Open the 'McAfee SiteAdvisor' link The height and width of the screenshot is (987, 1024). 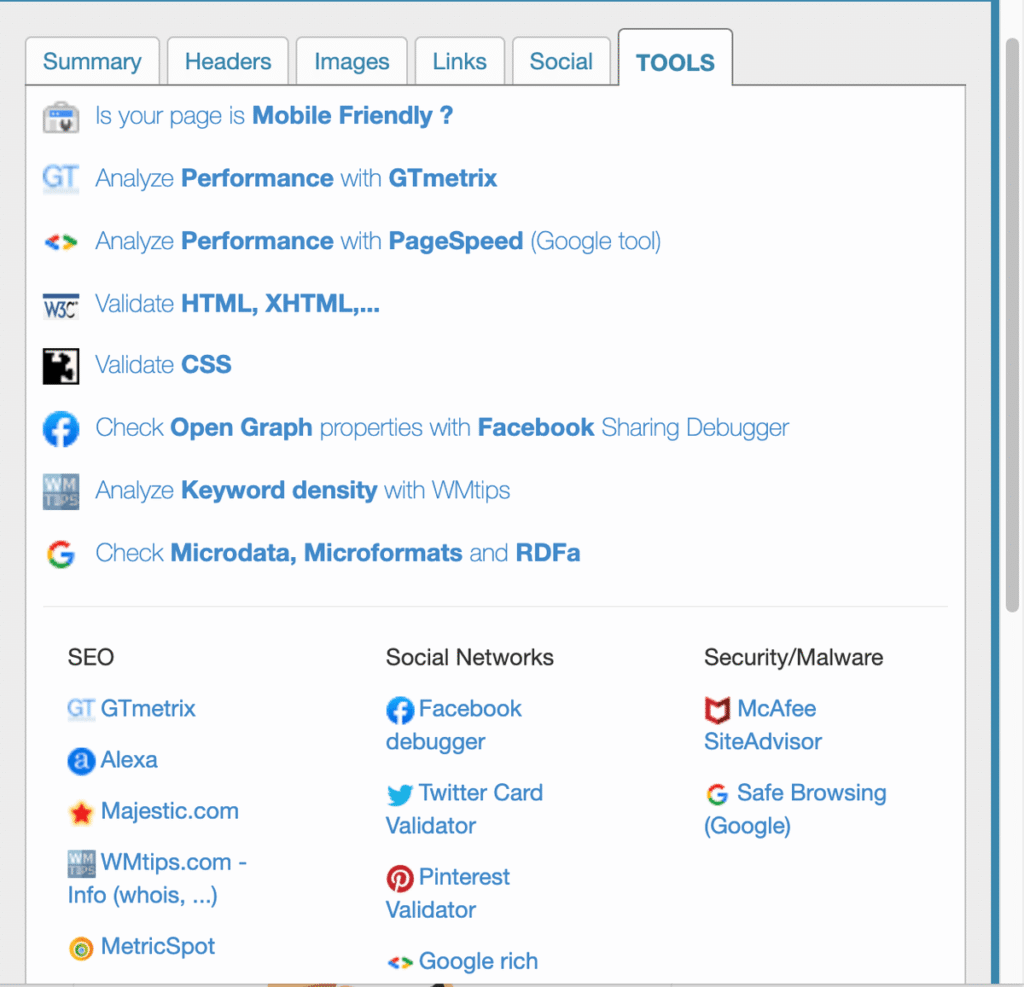pos(763,725)
